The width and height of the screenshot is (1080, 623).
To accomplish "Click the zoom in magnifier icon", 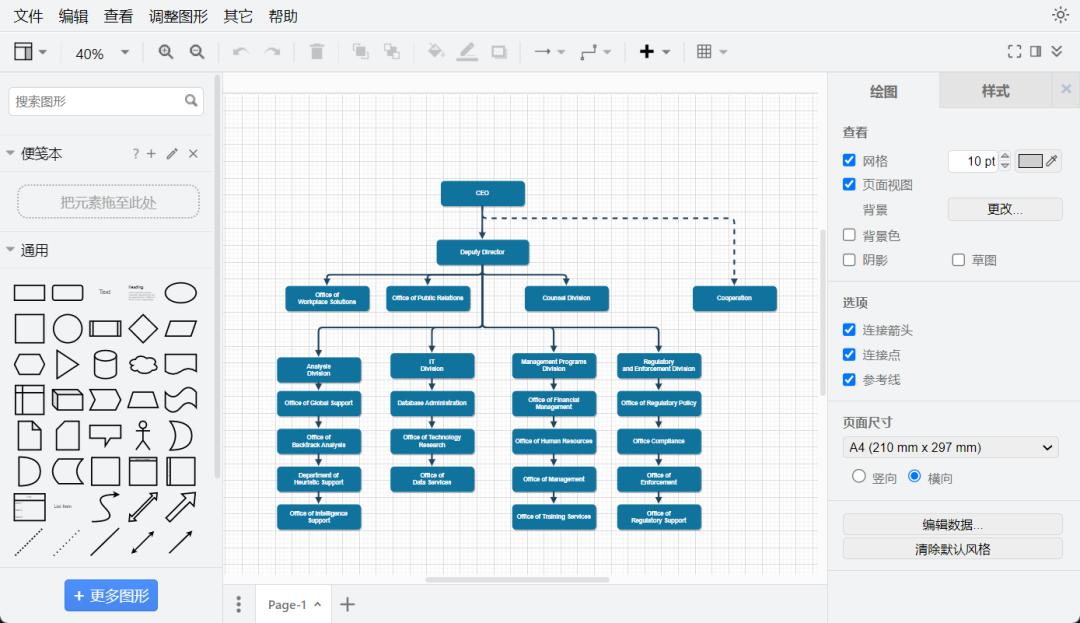I will 166,52.
